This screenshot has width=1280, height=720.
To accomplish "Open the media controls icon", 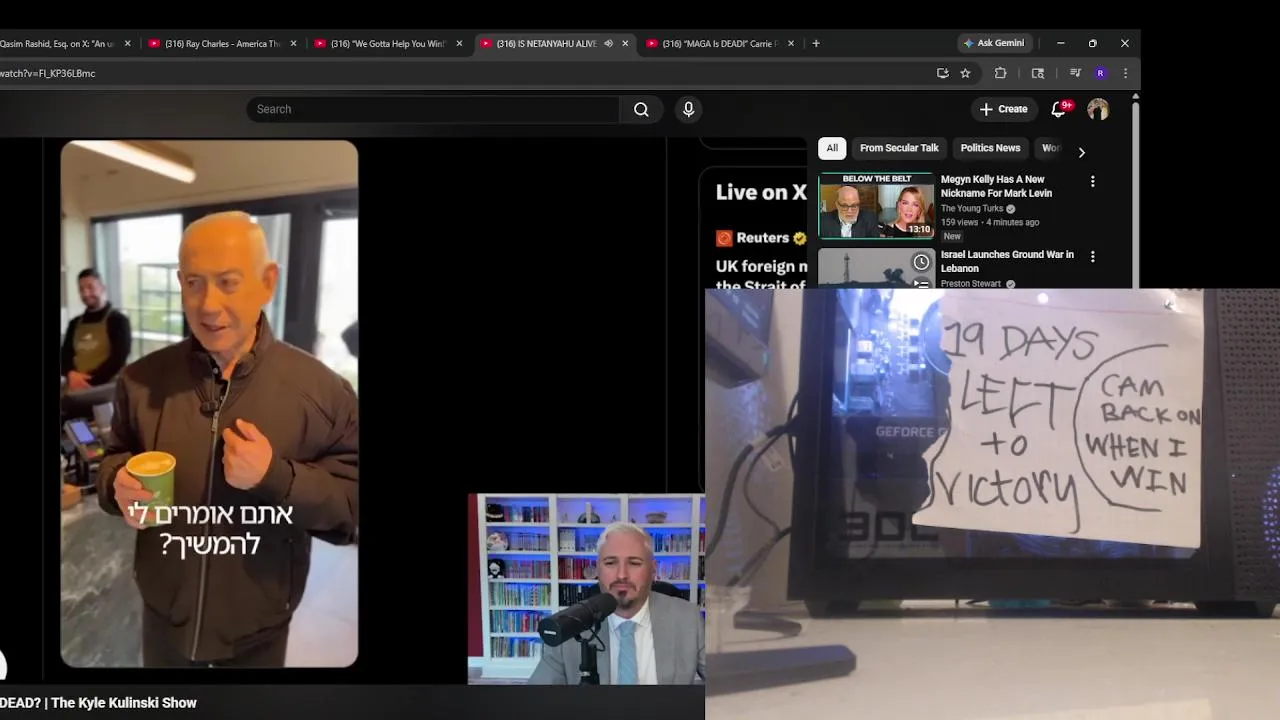I will [x=1075, y=73].
